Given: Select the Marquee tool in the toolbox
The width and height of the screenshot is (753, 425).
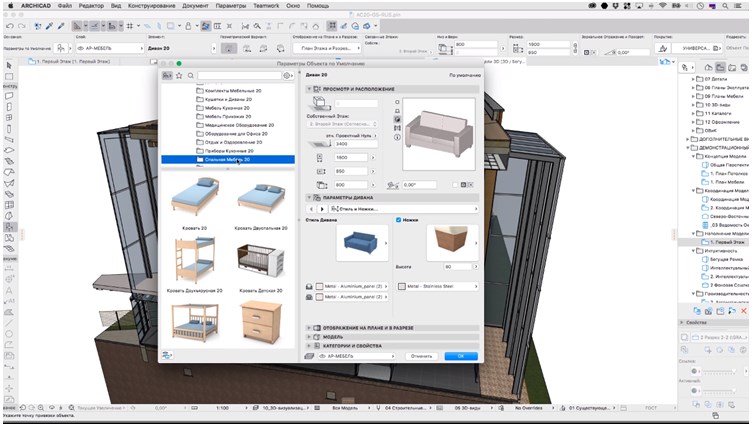Looking at the screenshot, I should coord(9,76).
